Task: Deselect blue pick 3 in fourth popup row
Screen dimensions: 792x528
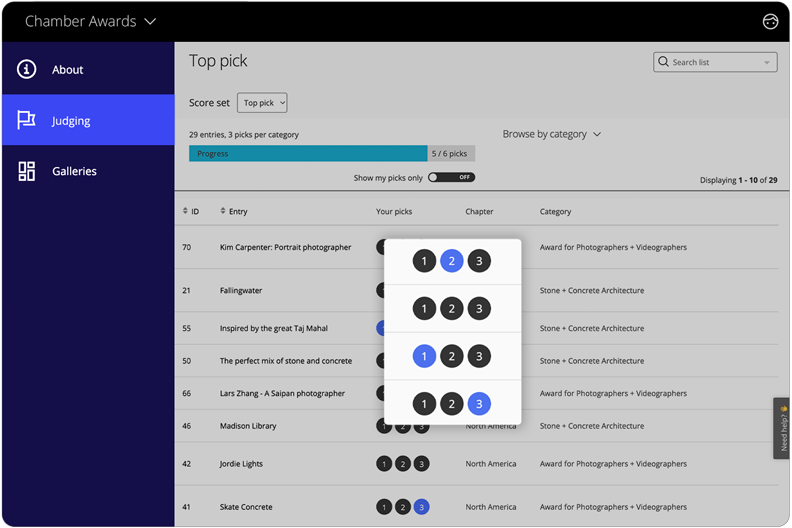Action: click(x=479, y=404)
